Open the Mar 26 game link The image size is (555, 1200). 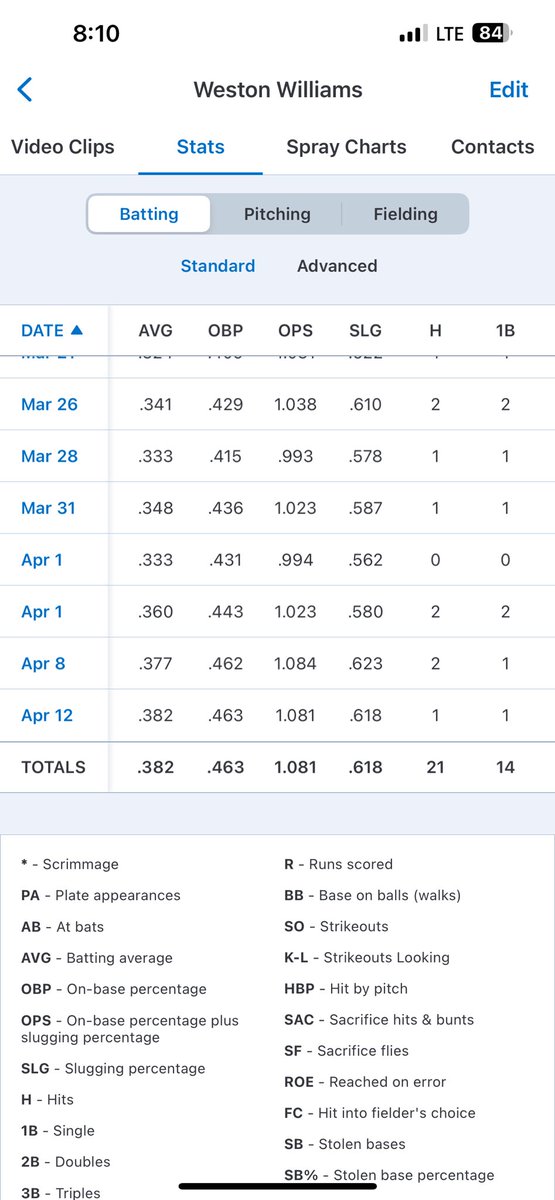[49, 404]
